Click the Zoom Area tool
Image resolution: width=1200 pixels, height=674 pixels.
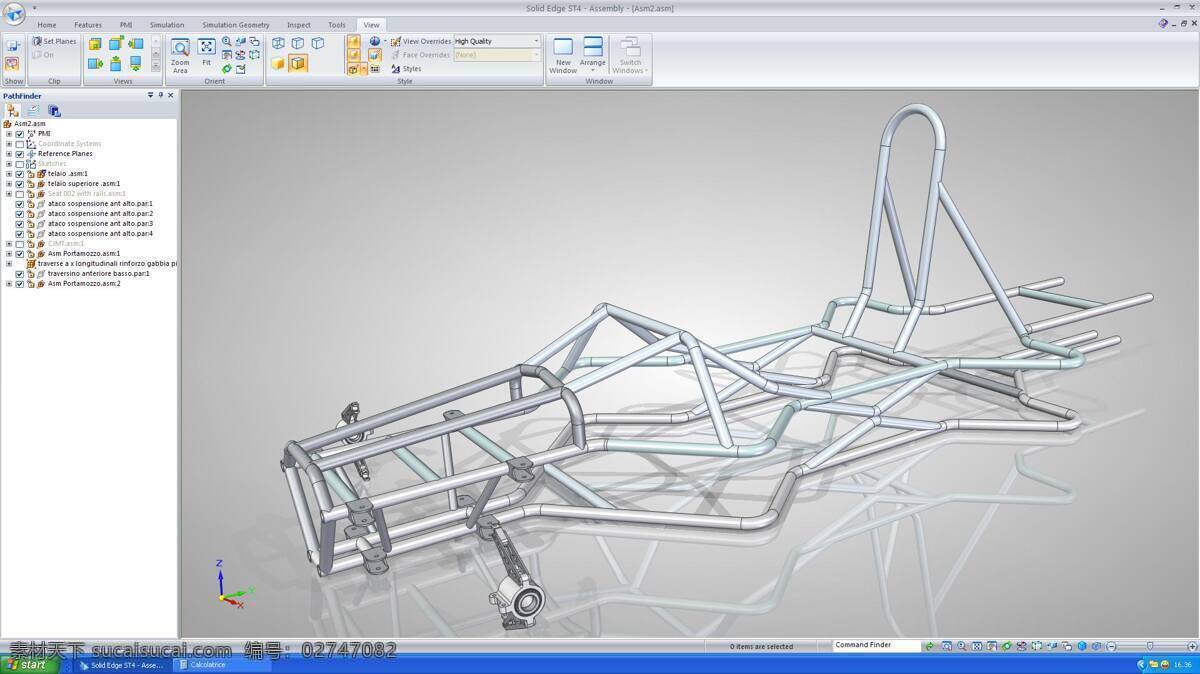click(180, 55)
